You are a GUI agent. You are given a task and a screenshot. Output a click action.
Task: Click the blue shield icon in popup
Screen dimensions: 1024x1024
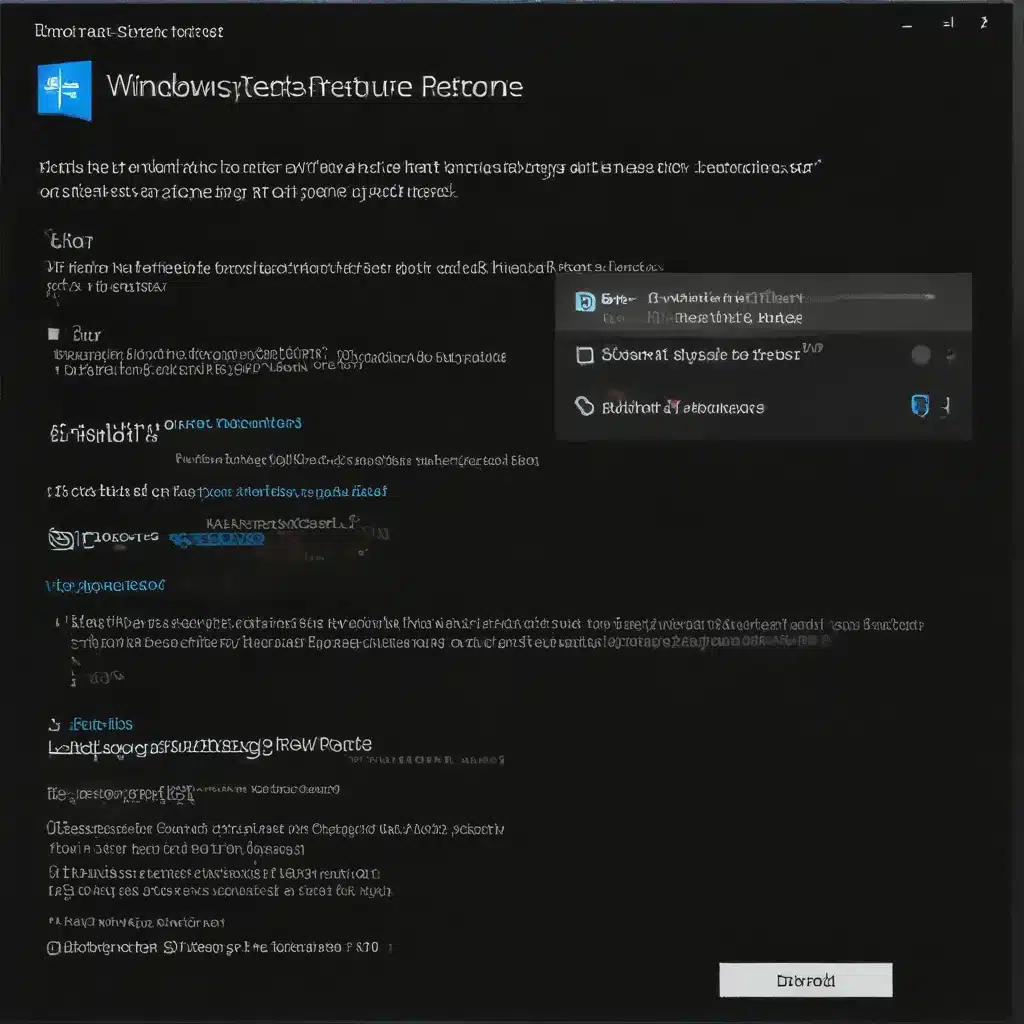pos(920,406)
